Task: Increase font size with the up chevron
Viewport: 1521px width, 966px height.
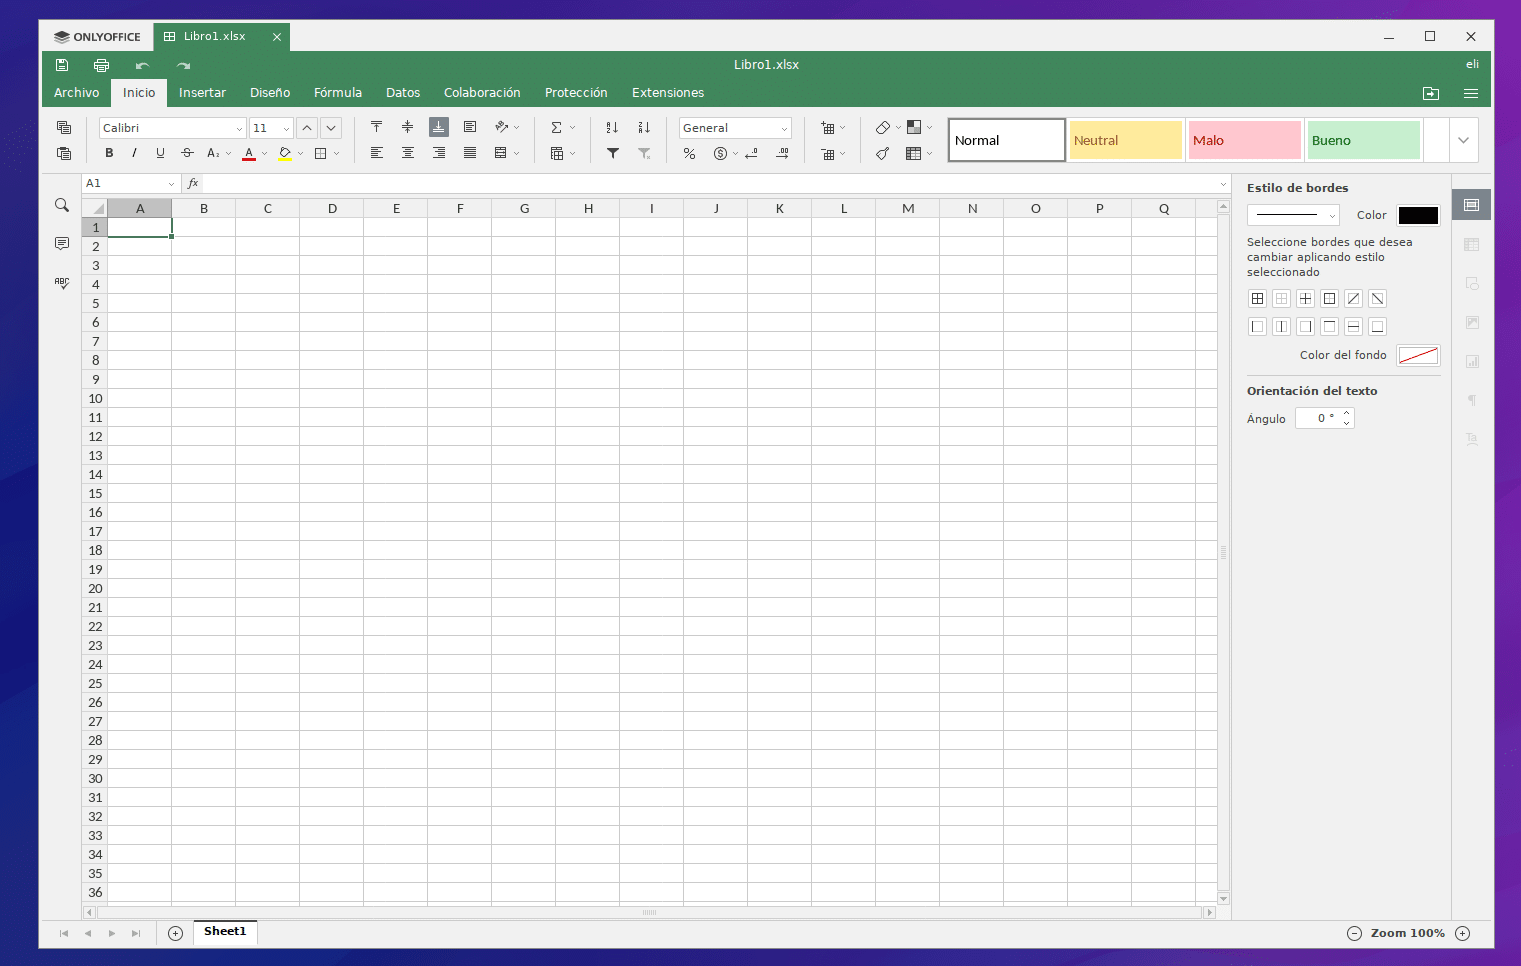Action: (x=307, y=128)
